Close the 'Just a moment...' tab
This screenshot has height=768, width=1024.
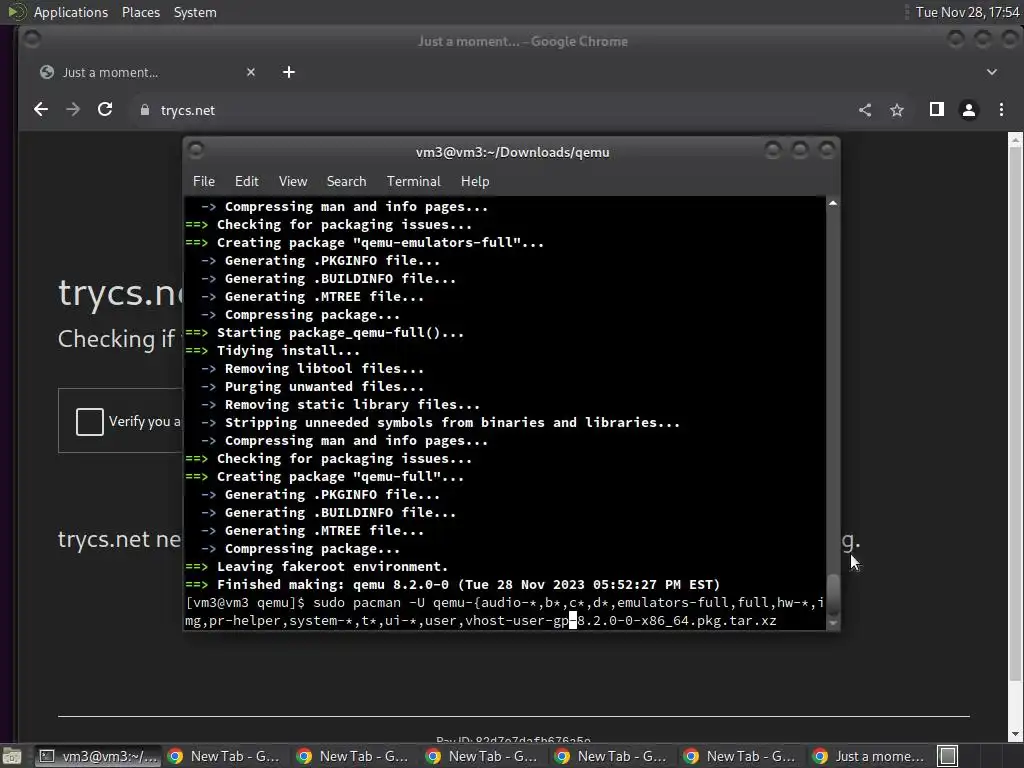251,72
